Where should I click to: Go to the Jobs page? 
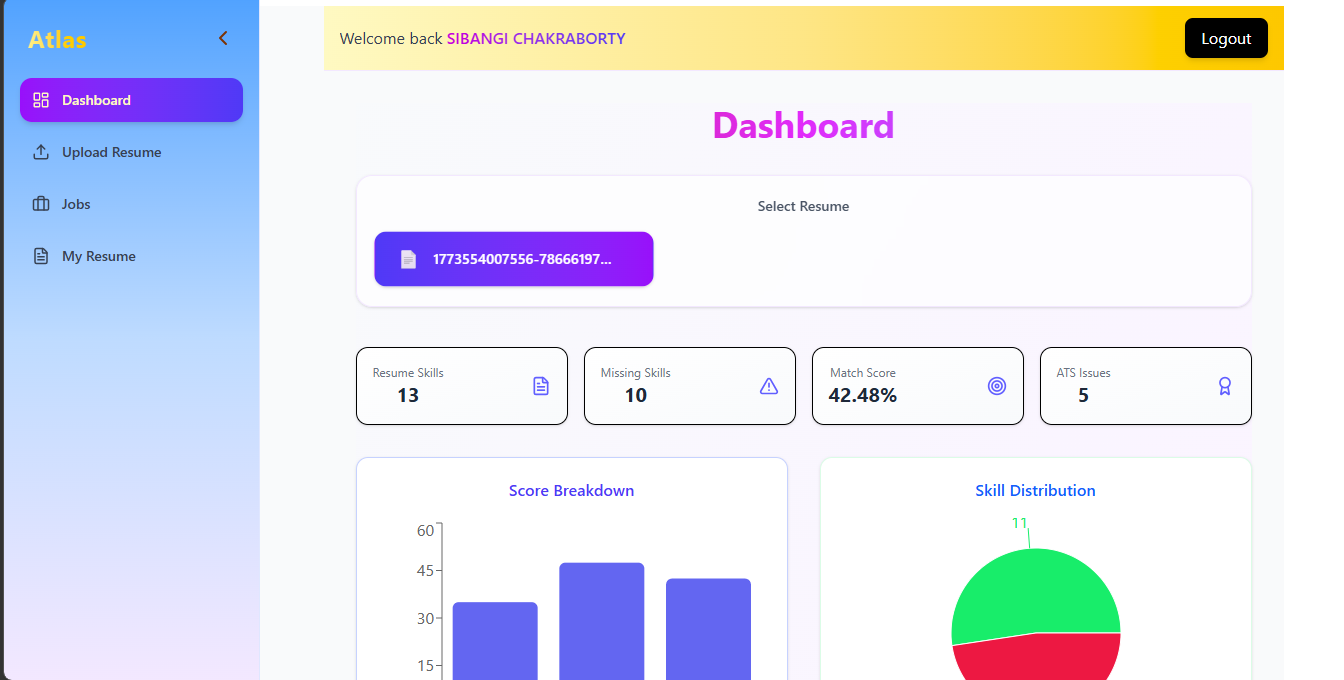click(x=76, y=204)
